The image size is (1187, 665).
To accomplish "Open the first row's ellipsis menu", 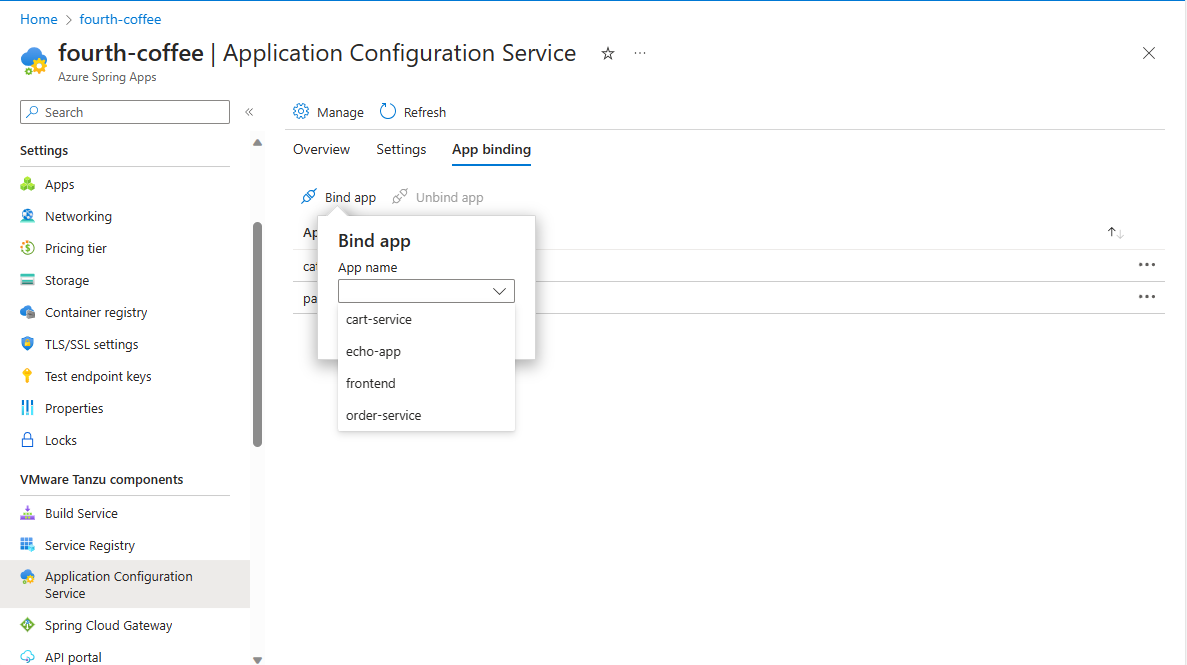I will [1146, 265].
